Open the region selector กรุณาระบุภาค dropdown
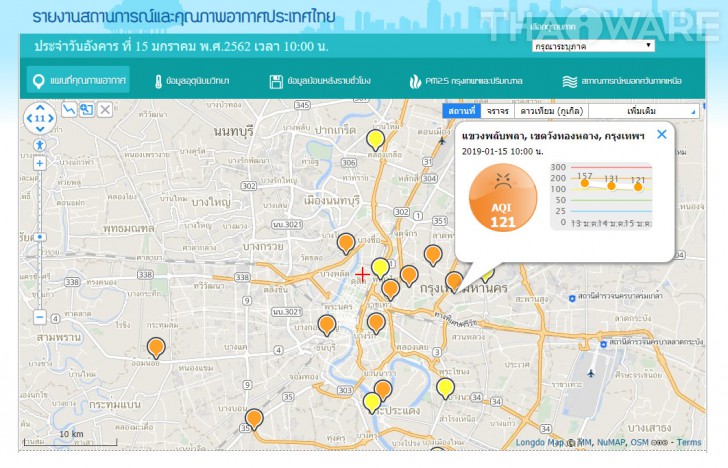The height and width of the screenshot is (468, 728). 593,46
